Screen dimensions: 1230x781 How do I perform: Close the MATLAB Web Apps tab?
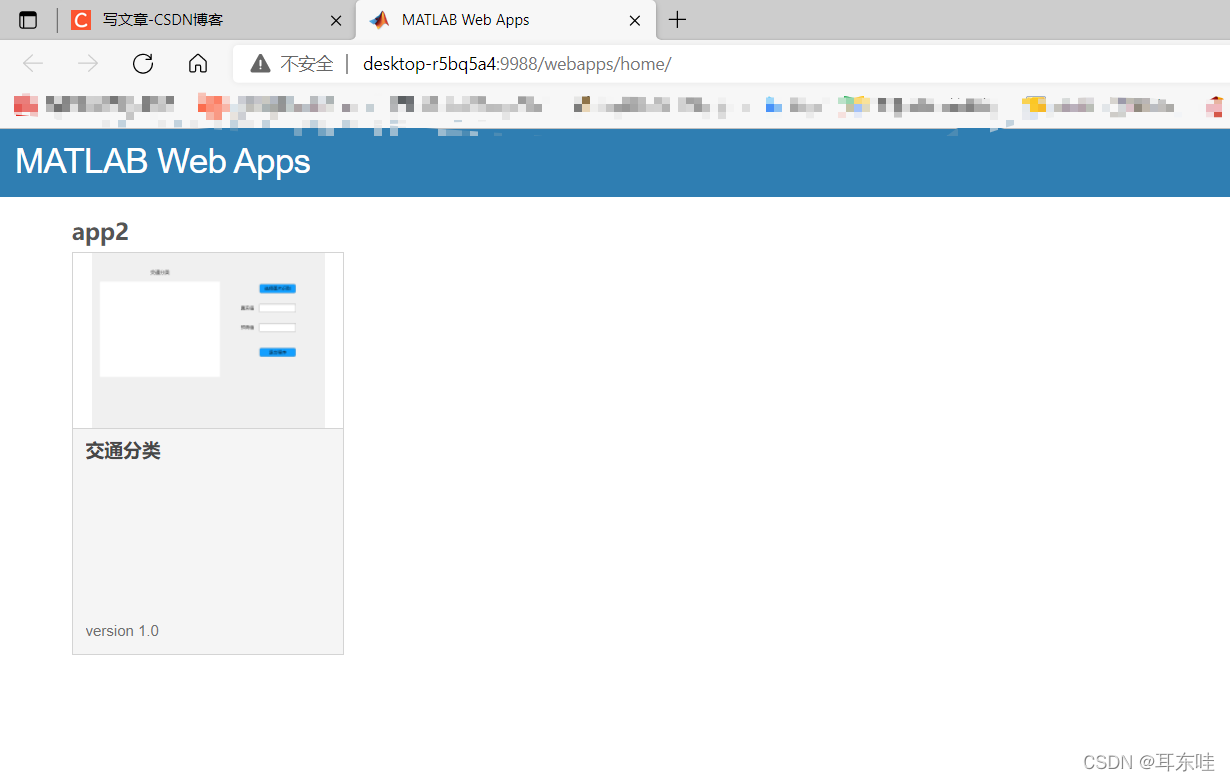pos(634,20)
